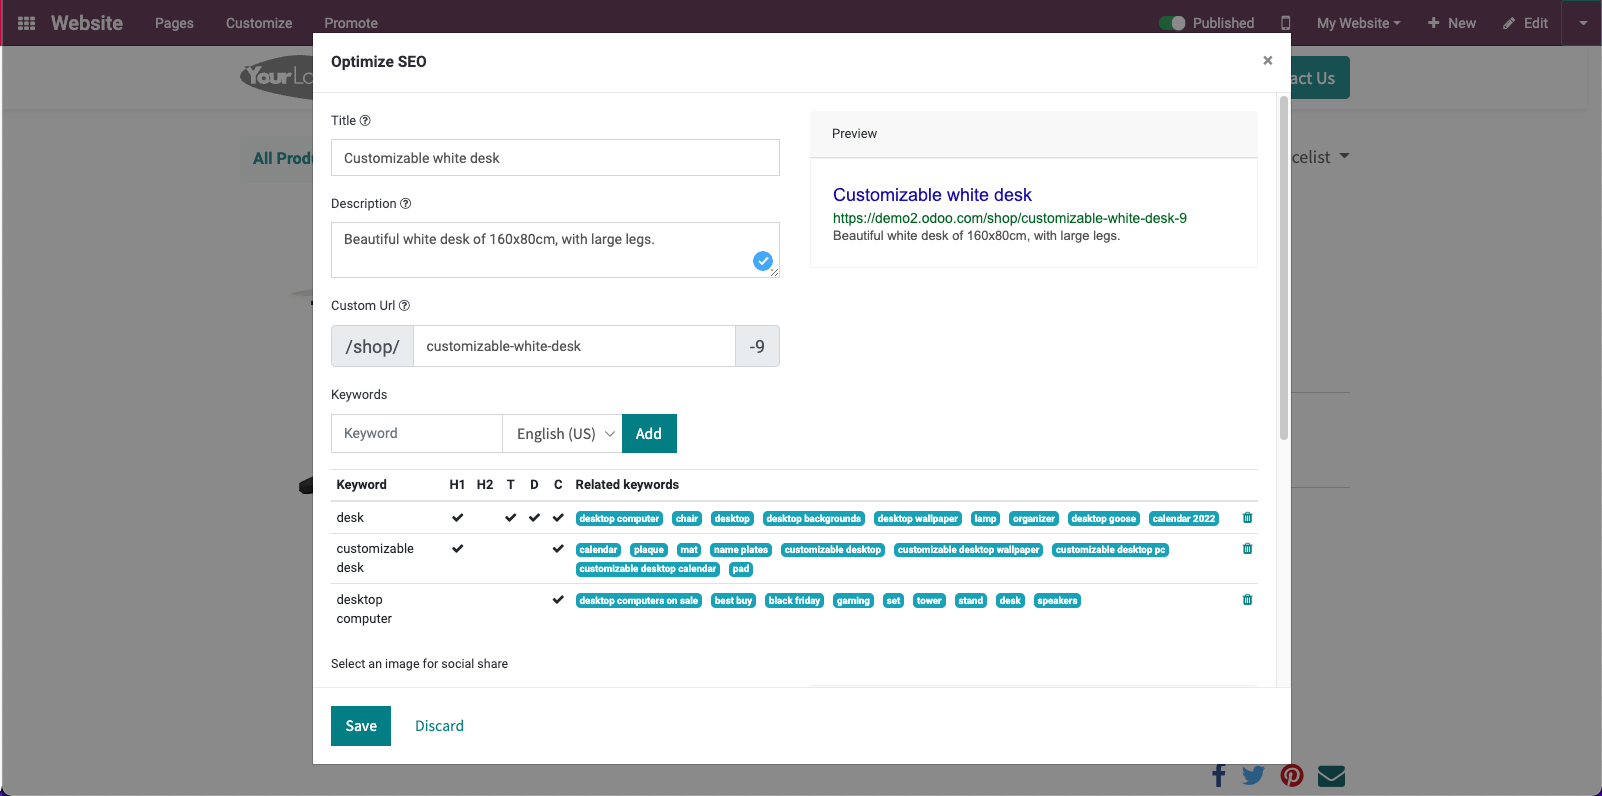The image size is (1602, 796).
Task: Click the Title help question mark icon
Action: click(x=365, y=121)
